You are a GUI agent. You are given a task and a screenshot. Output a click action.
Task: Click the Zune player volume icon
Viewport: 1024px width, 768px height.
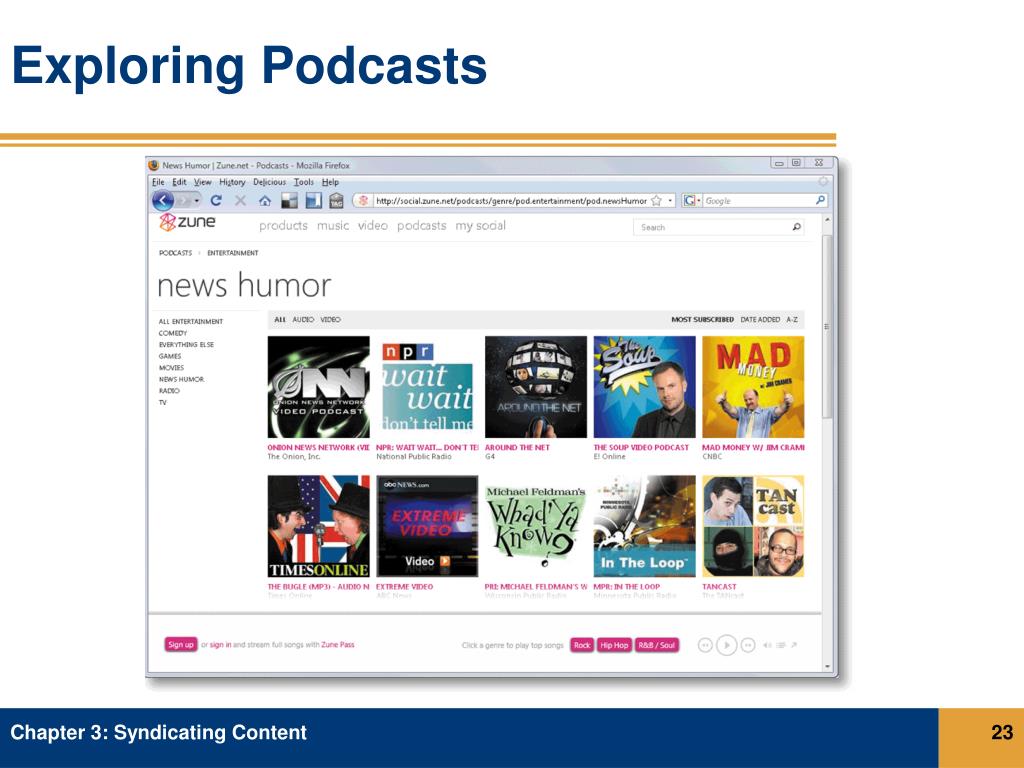[x=767, y=645]
